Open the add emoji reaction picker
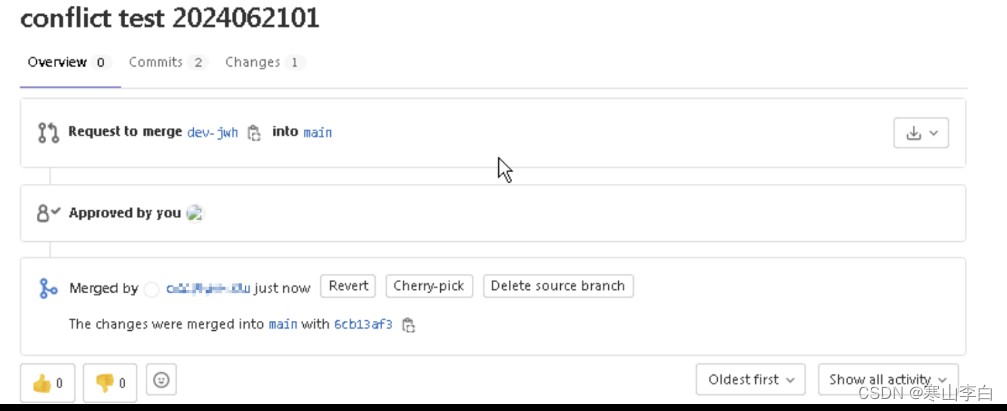The height and width of the screenshot is (411, 1007). pos(161,380)
